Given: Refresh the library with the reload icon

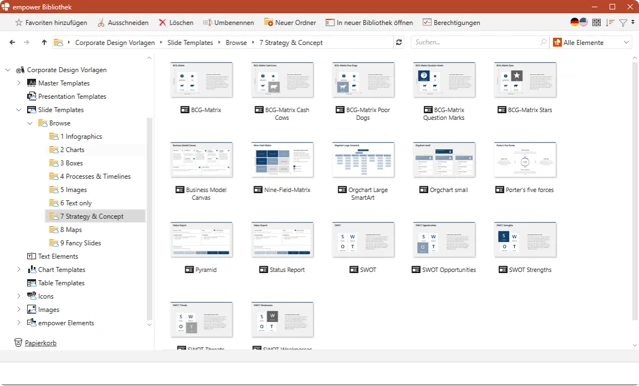Looking at the screenshot, I should pos(399,42).
